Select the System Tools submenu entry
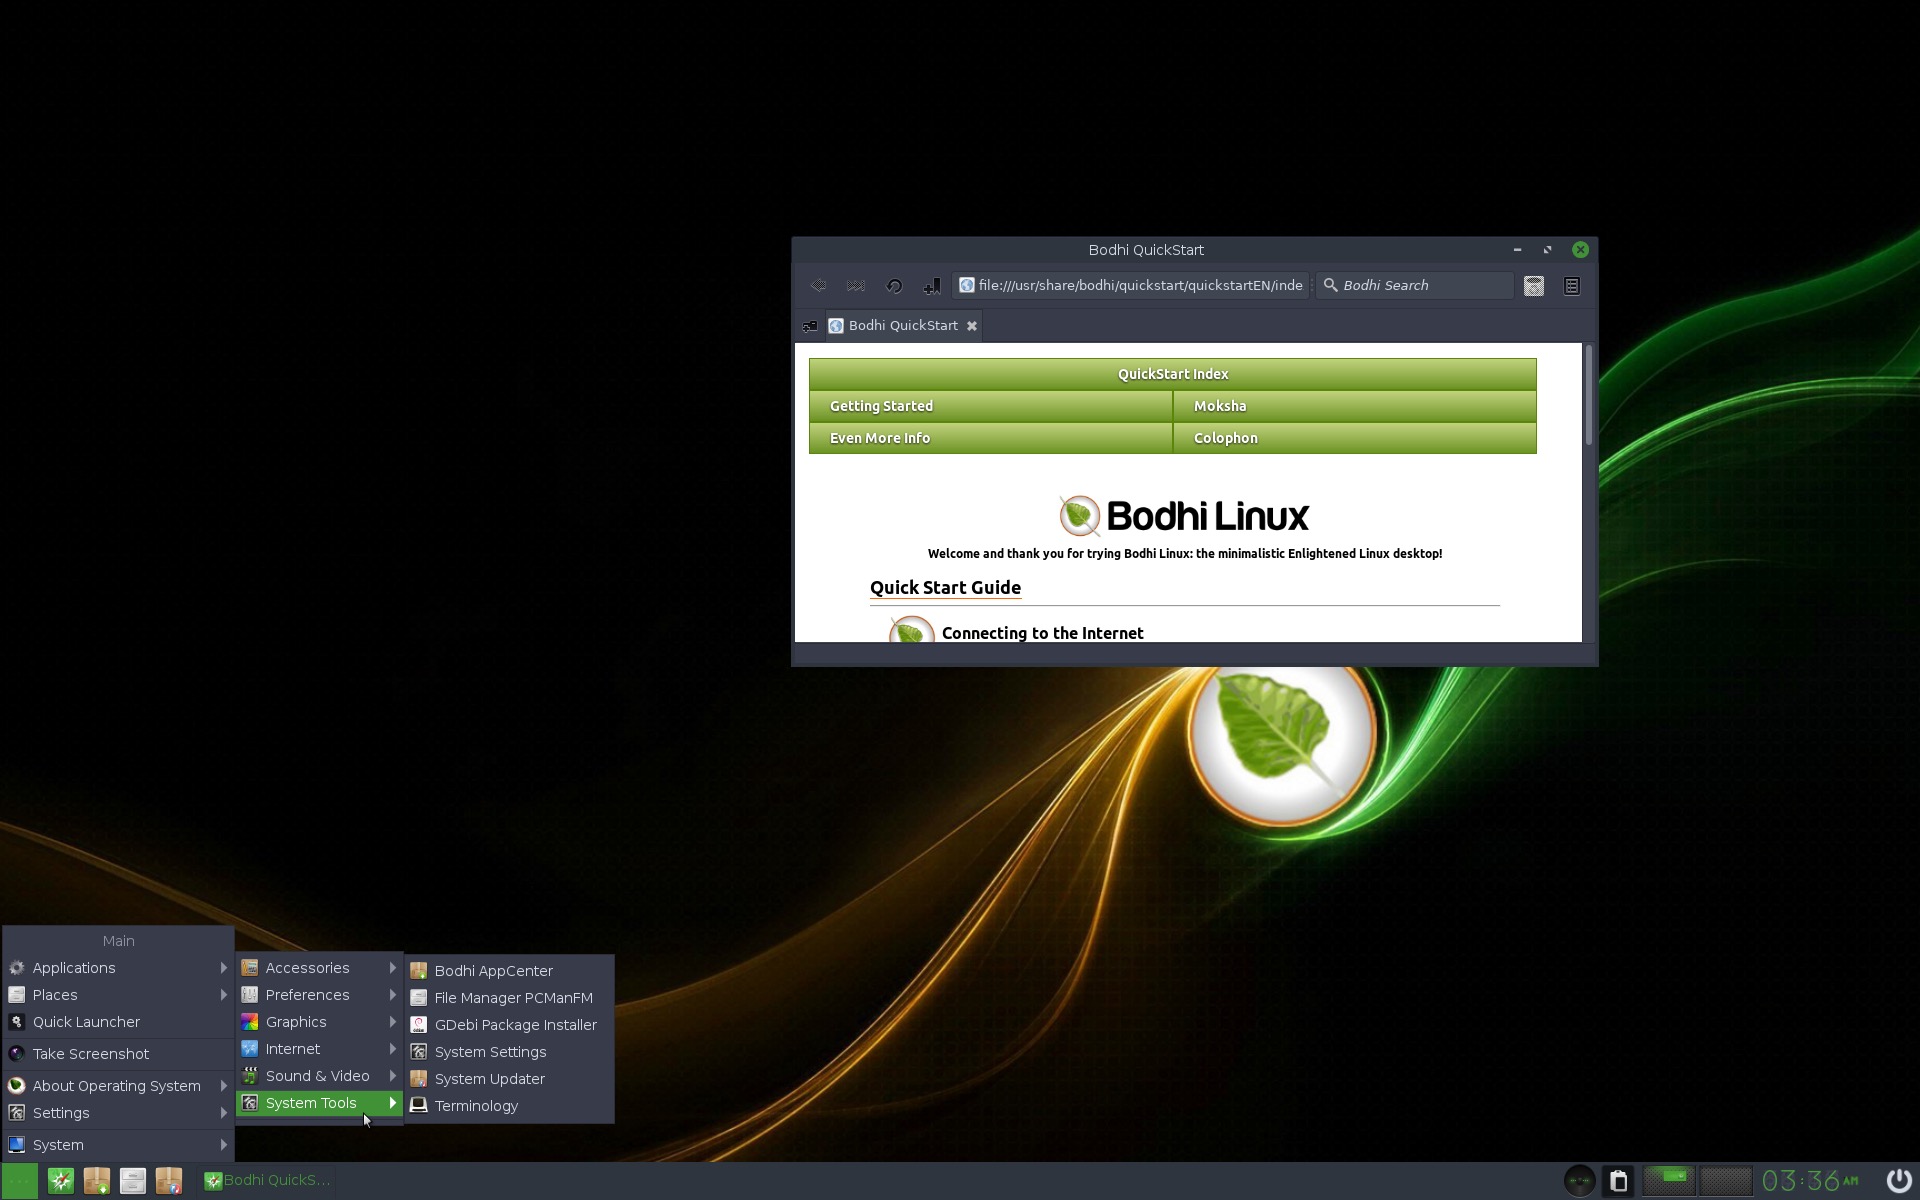The image size is (1920, 1200). pyautogui.click(x=319, y=1103)
